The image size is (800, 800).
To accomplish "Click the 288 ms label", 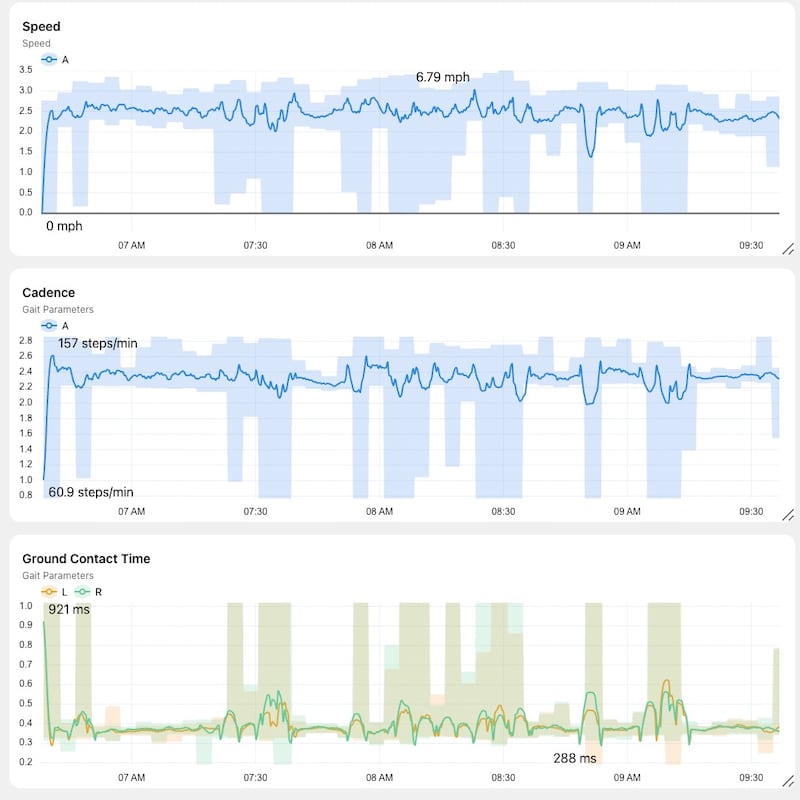I will coord(574,759).
